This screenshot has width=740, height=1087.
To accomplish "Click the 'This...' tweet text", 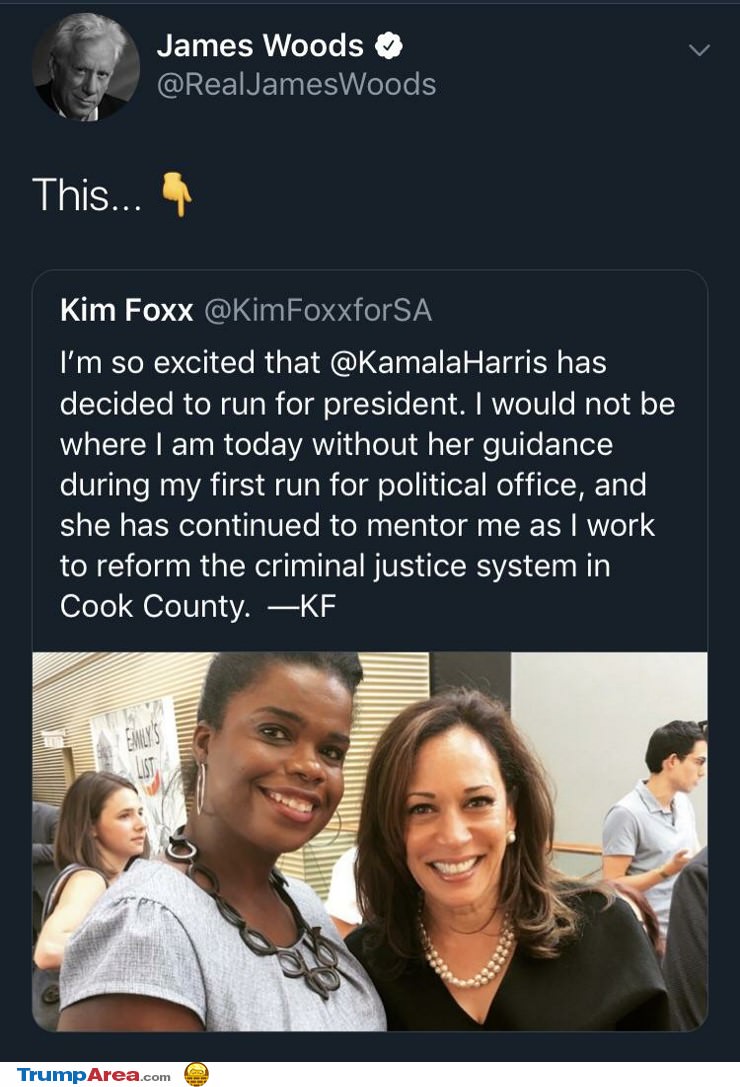I will 87,194.
